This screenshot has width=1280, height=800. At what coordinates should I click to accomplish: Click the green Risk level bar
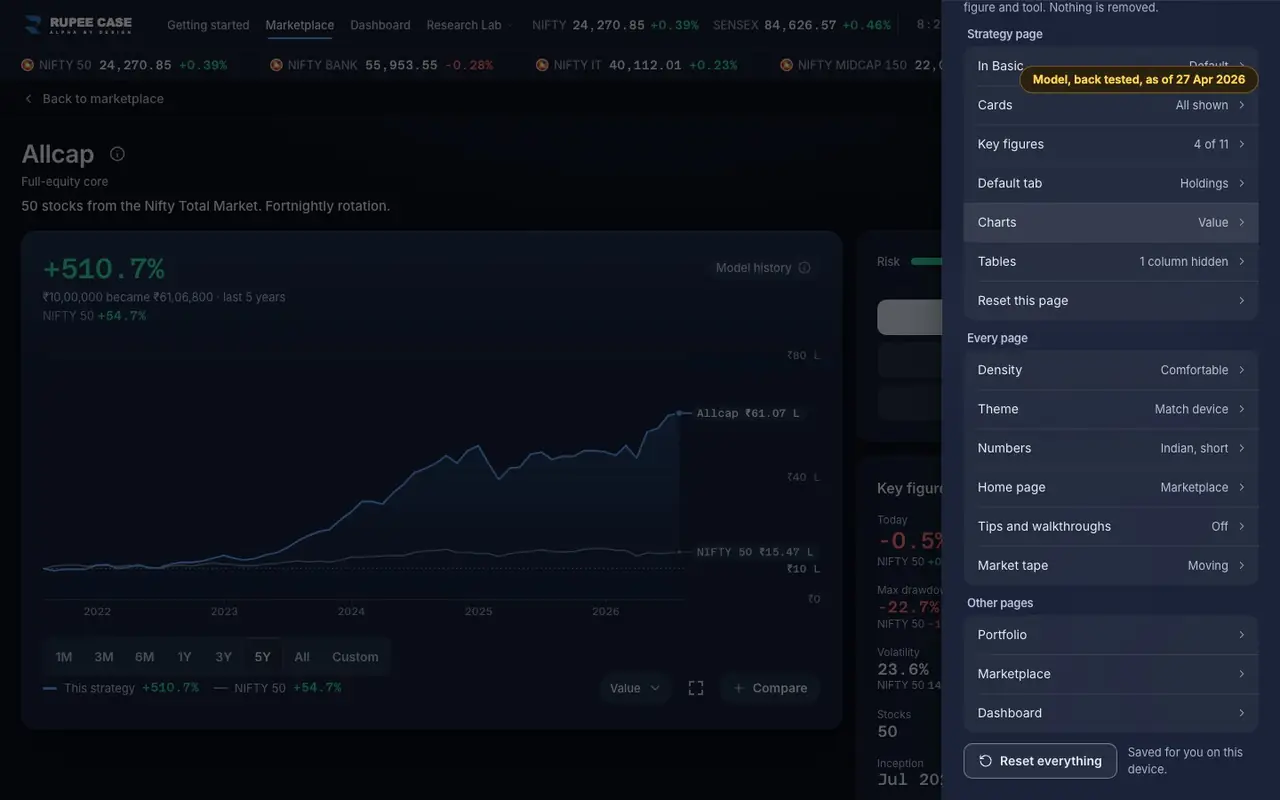(x=926, y=262)
